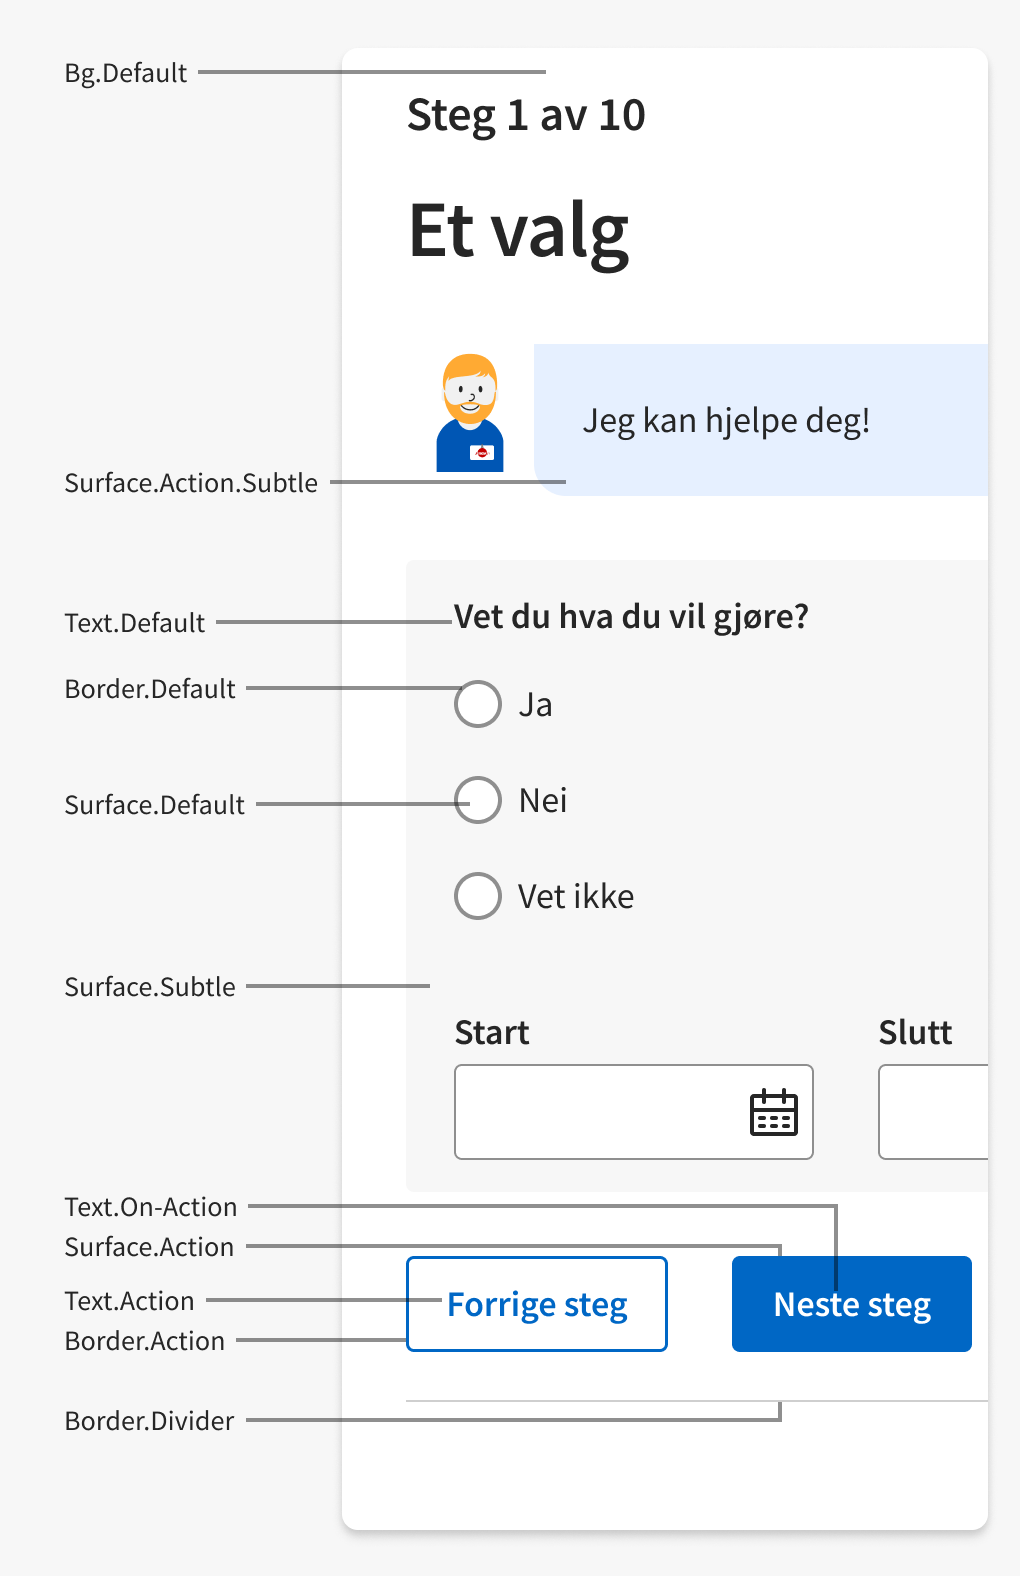Click the Surface.Action.Subtle token label
Screen dimensions: 1020x1576
tap(191, 482)
